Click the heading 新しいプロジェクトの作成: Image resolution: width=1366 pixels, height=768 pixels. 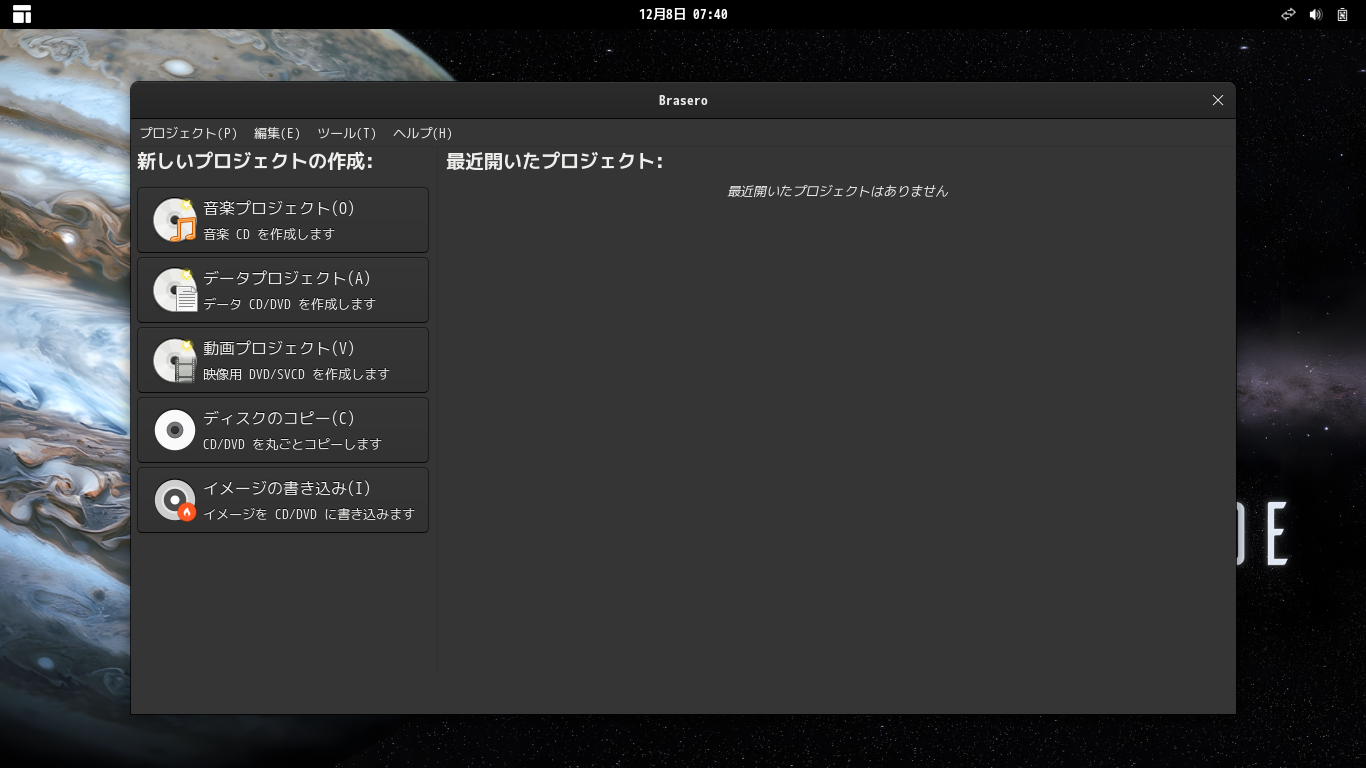coord(255,161)
